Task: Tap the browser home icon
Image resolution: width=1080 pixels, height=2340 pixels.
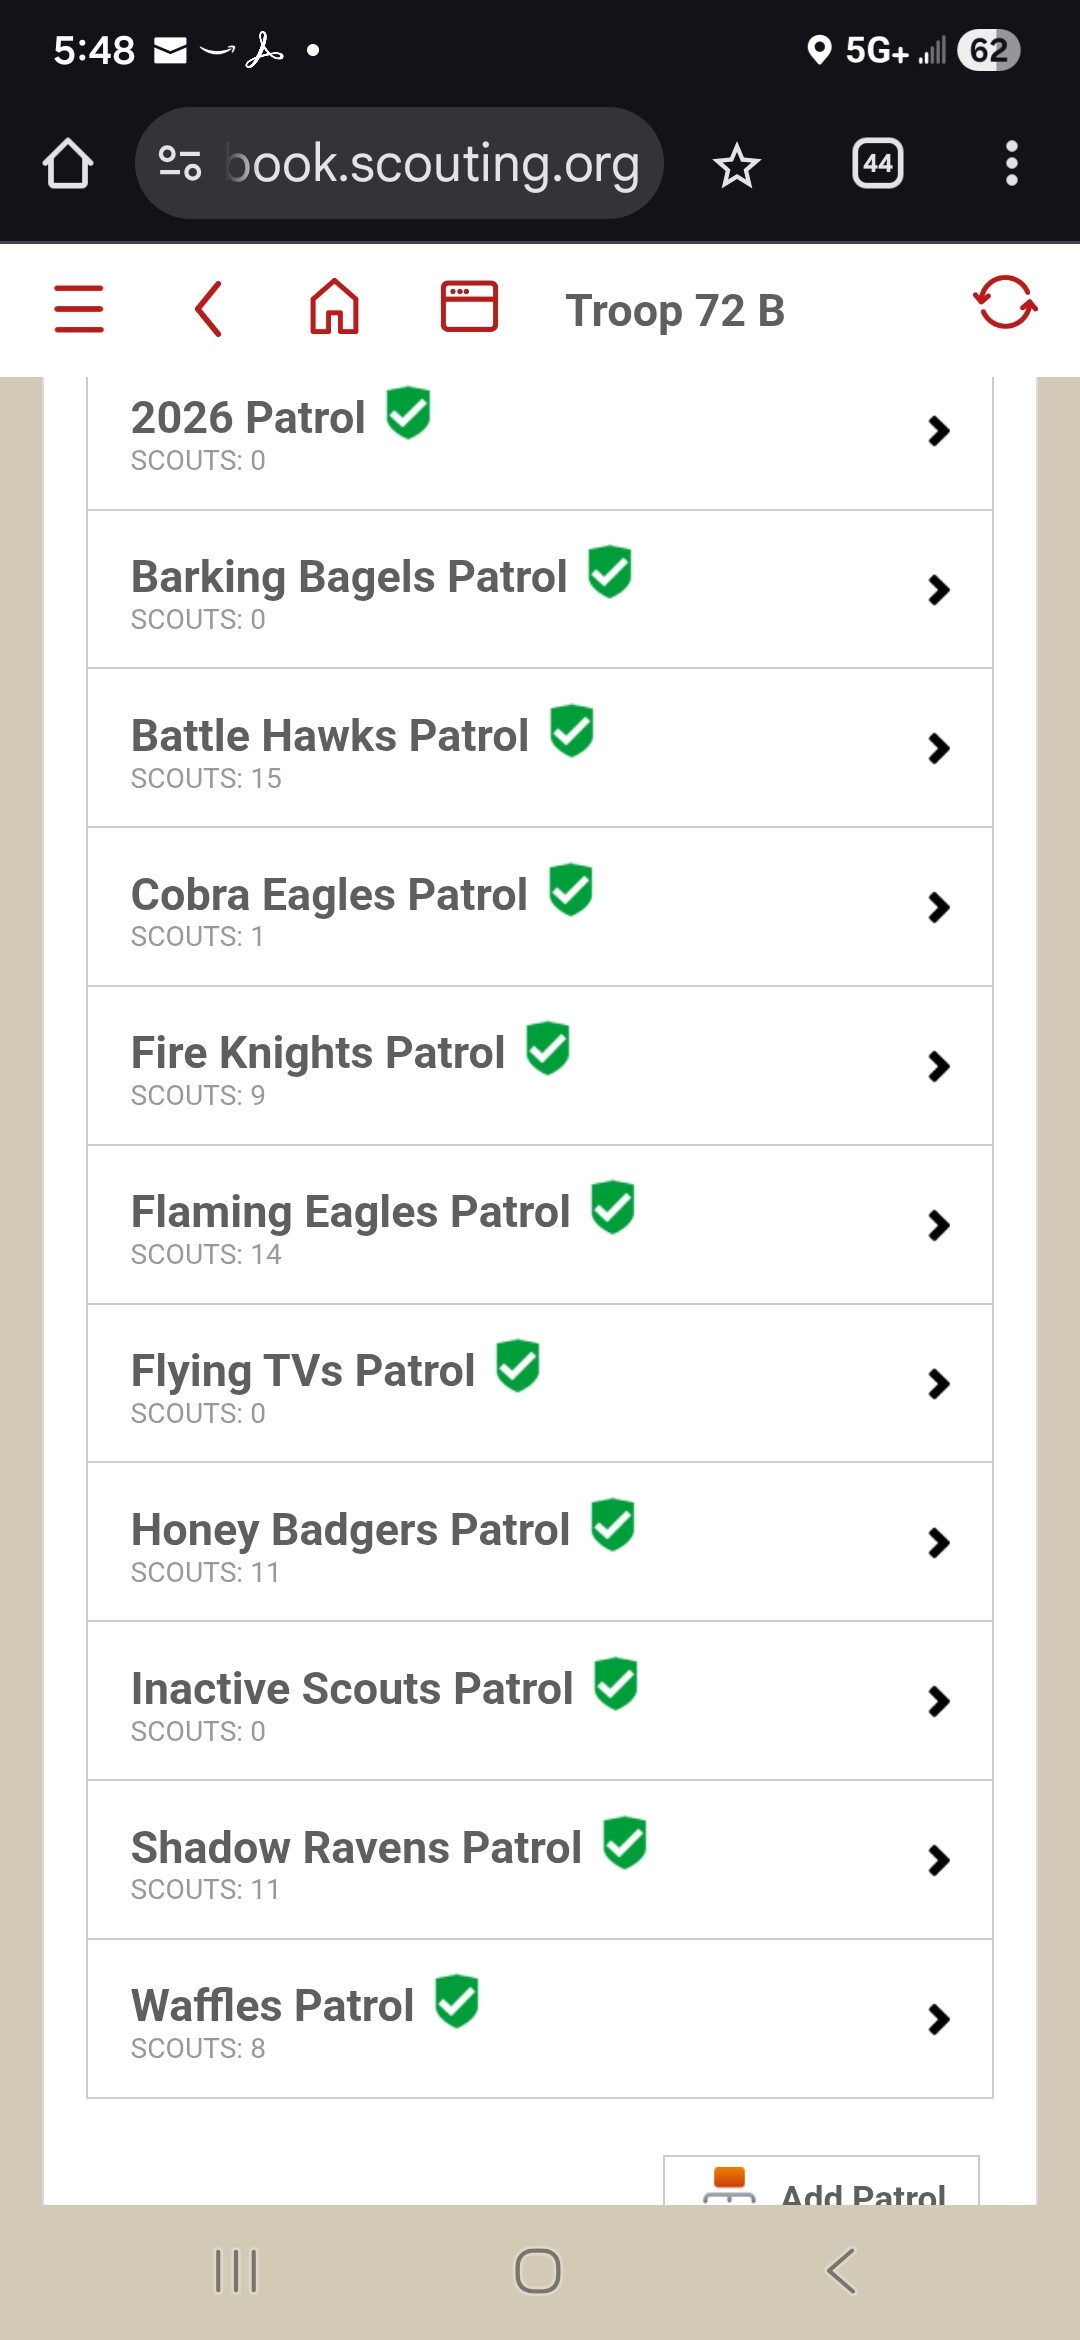Action: pos(68,163)
